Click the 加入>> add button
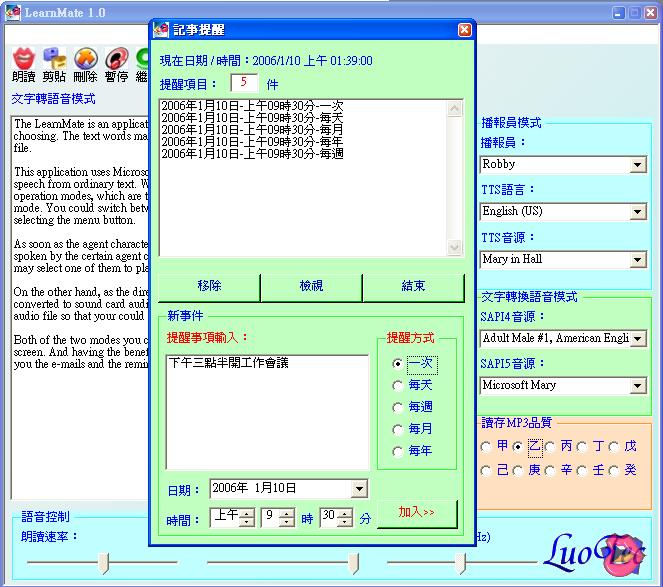 pos(416,513)
